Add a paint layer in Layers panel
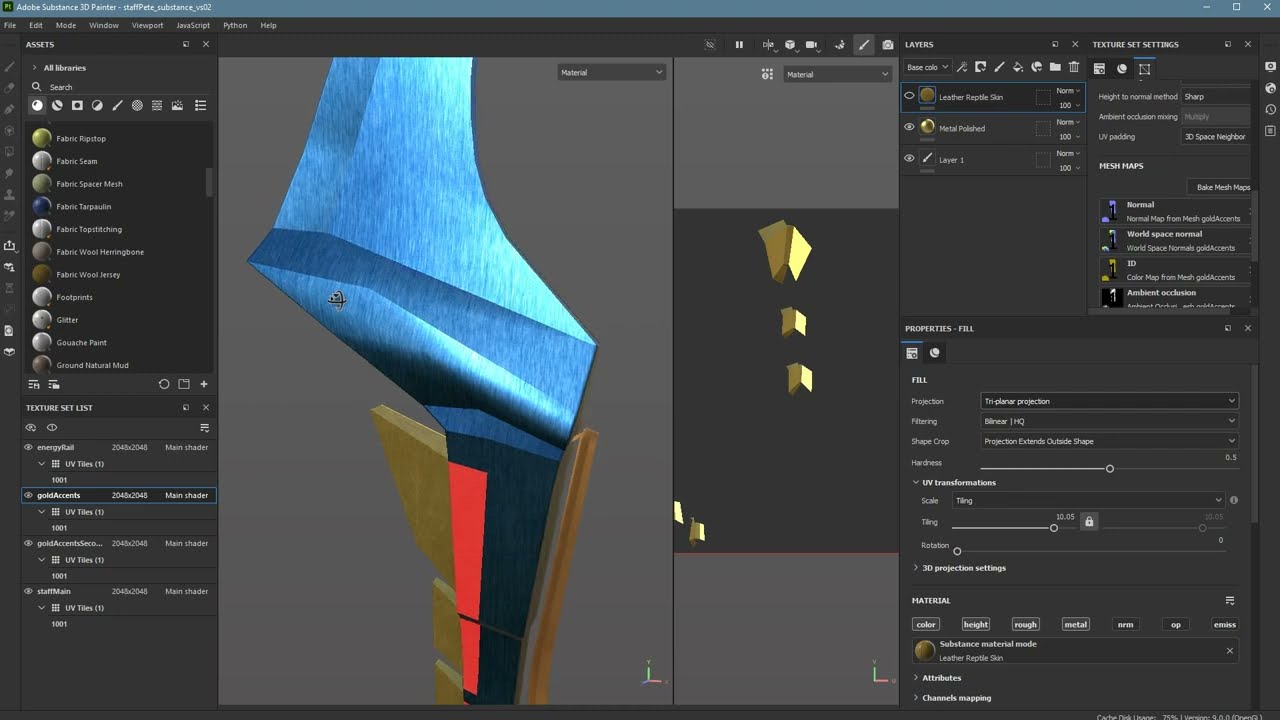This screenshot has height=720, width=1280. click(x=999, y=67)
